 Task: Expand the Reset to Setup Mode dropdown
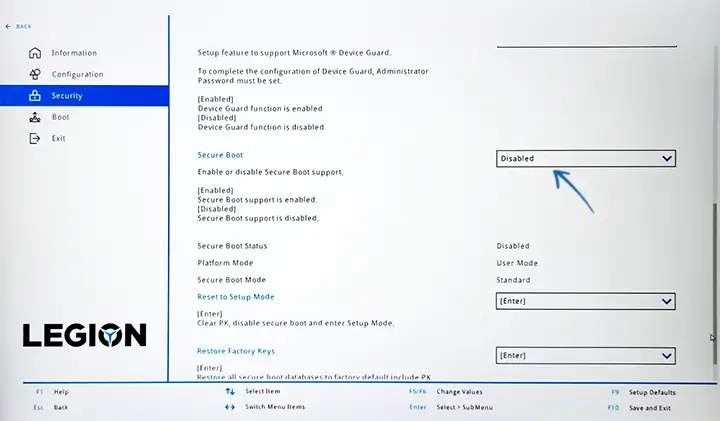click(x=586, y=301)
